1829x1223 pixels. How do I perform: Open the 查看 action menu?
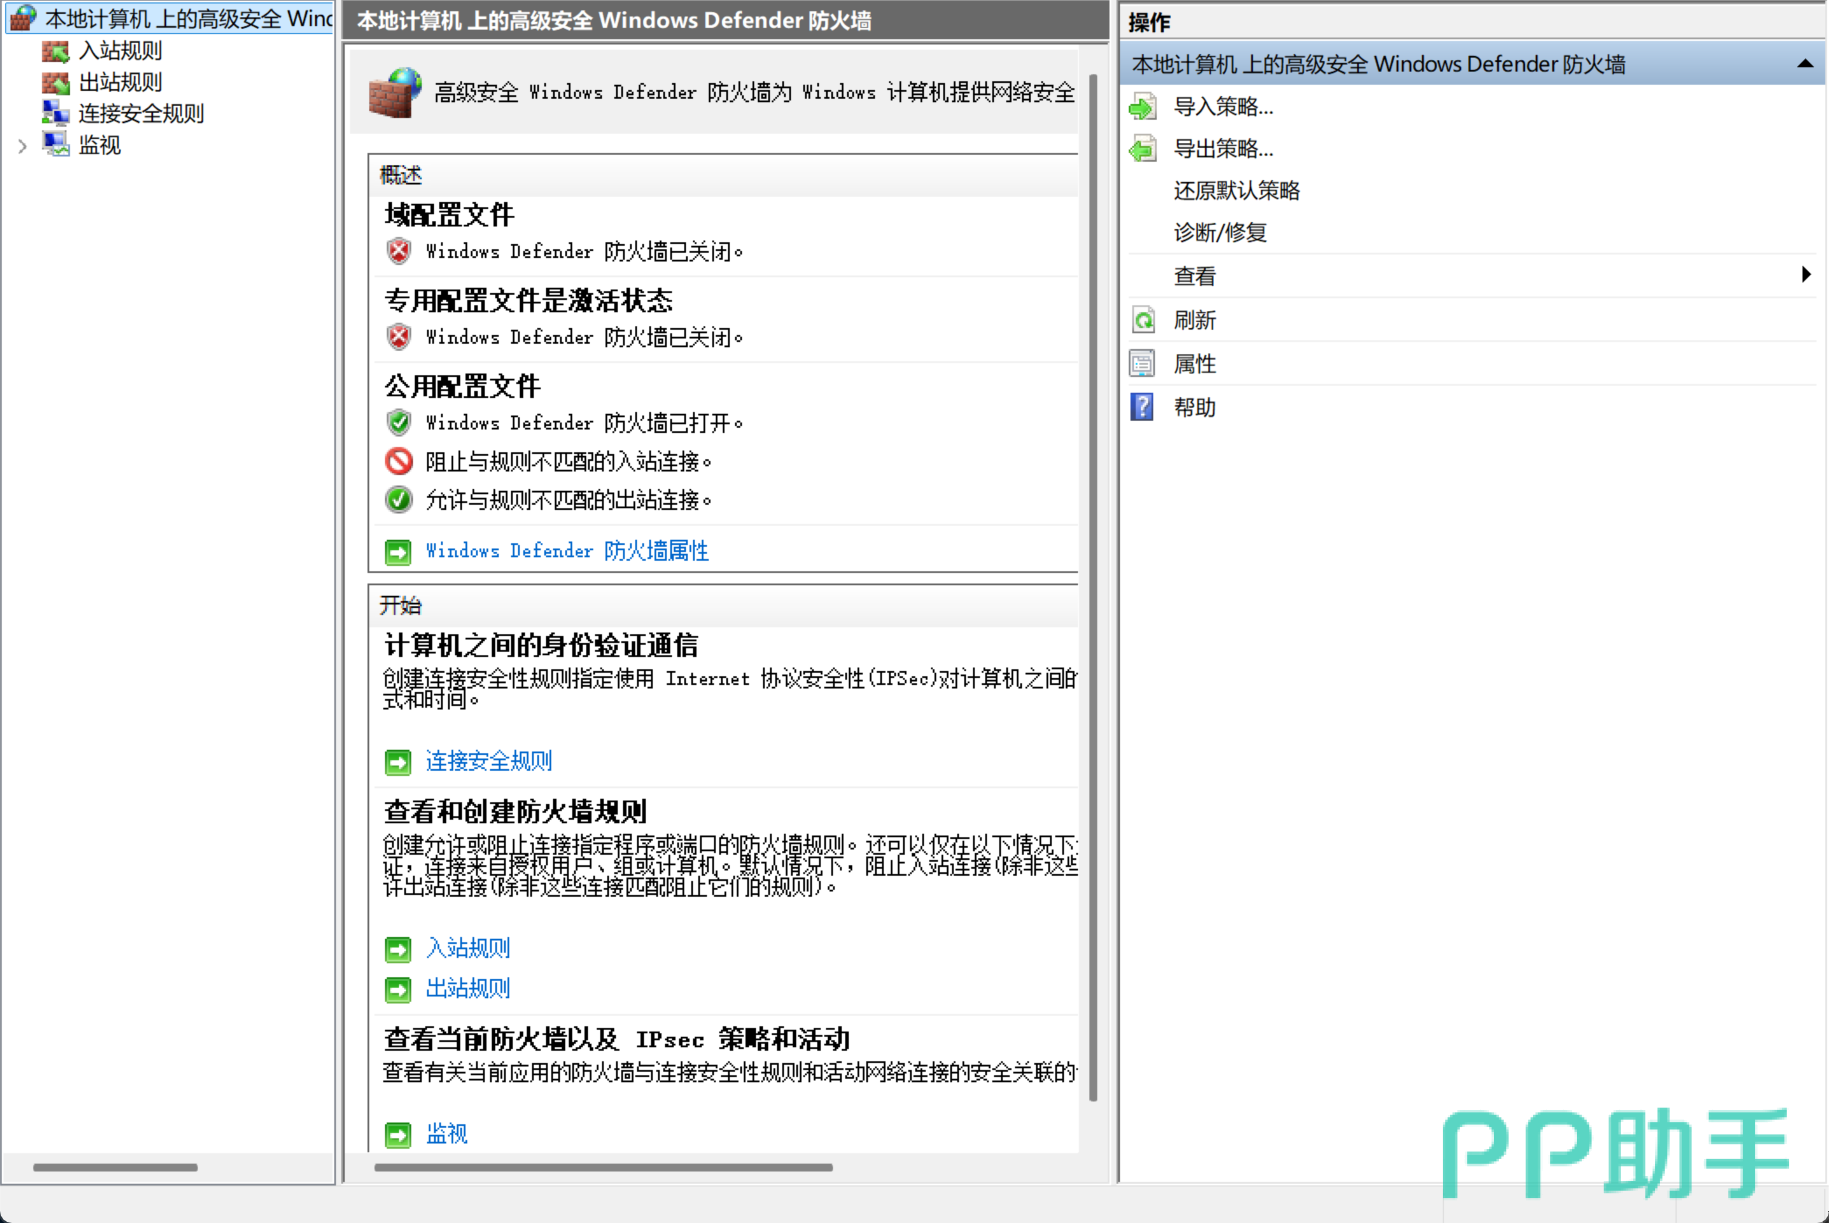1195,276
